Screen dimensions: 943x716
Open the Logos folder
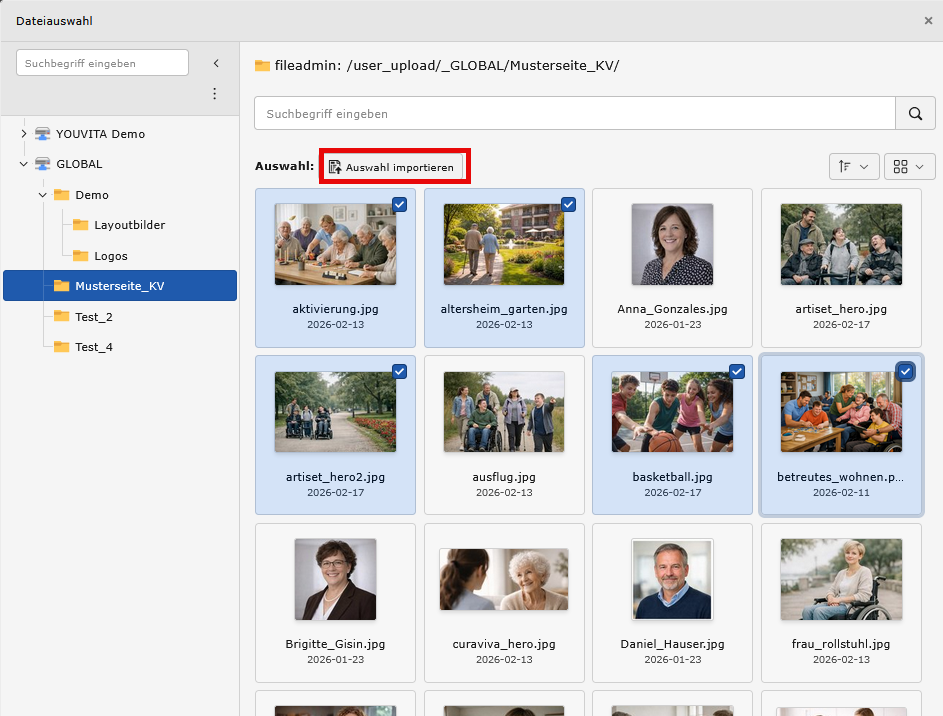(111, 255)
